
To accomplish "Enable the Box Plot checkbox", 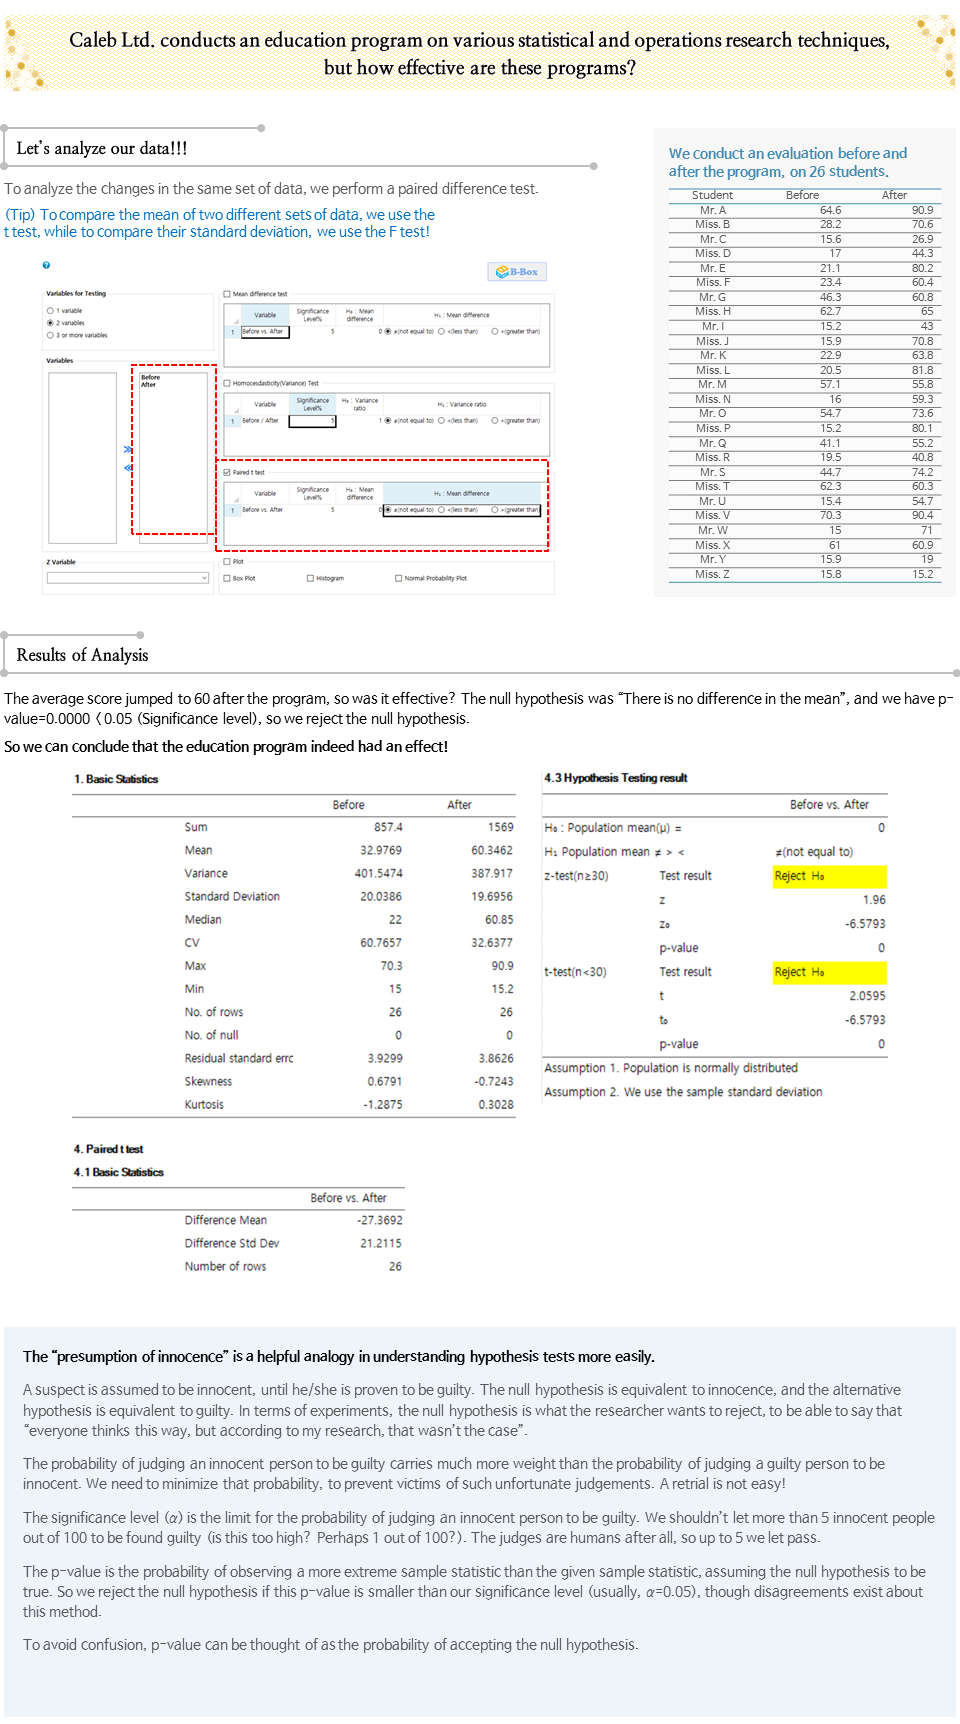I will tap(227, 578).
